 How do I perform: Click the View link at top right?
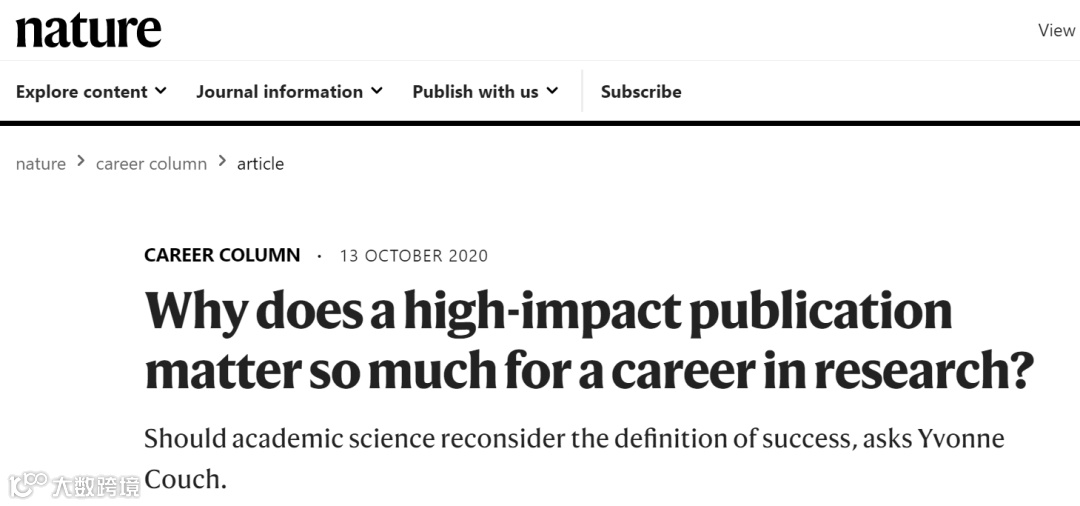click(x=1056, y=30)
